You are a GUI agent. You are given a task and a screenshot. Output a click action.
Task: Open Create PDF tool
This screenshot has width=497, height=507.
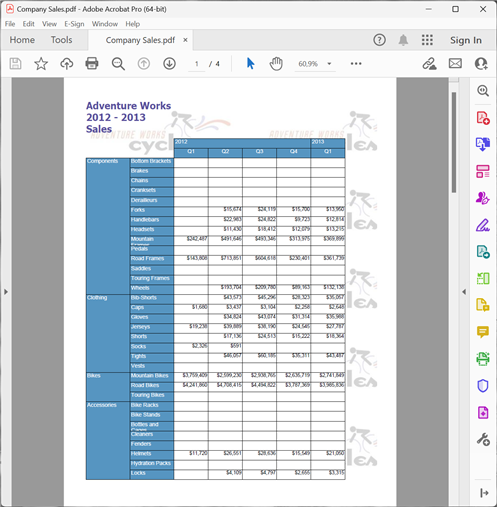[x=483, y=118]
